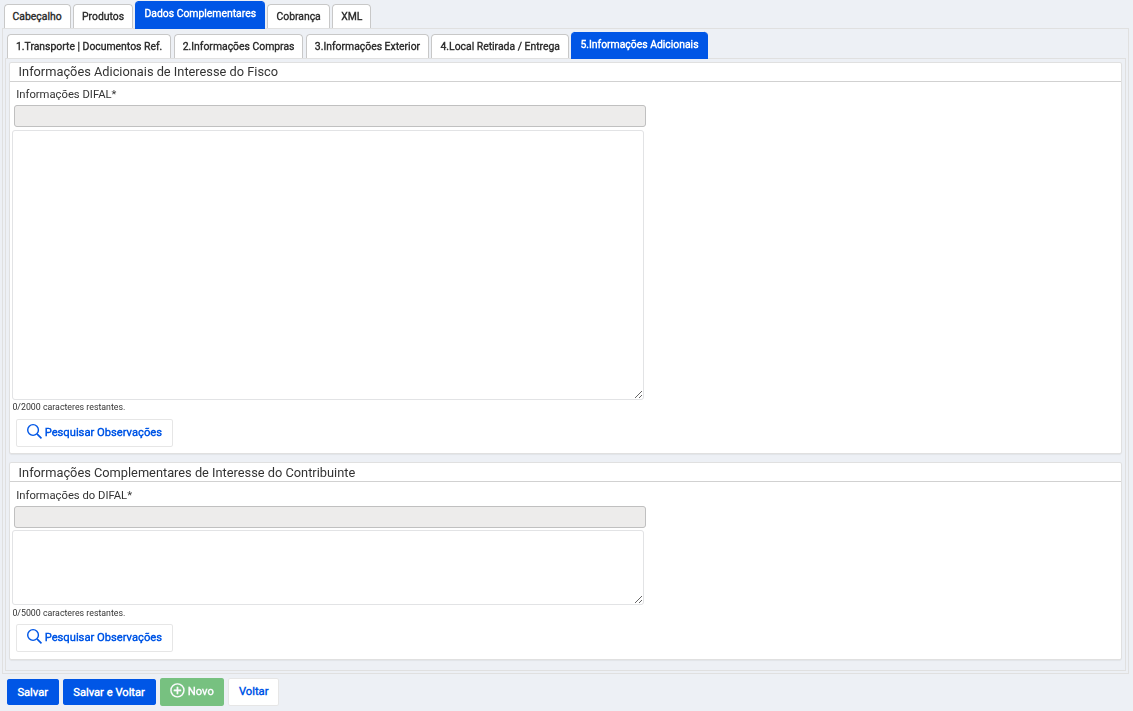Select the Dados Complementares tab
Screen dimensions: 1133x711
(x=200, y=14)
